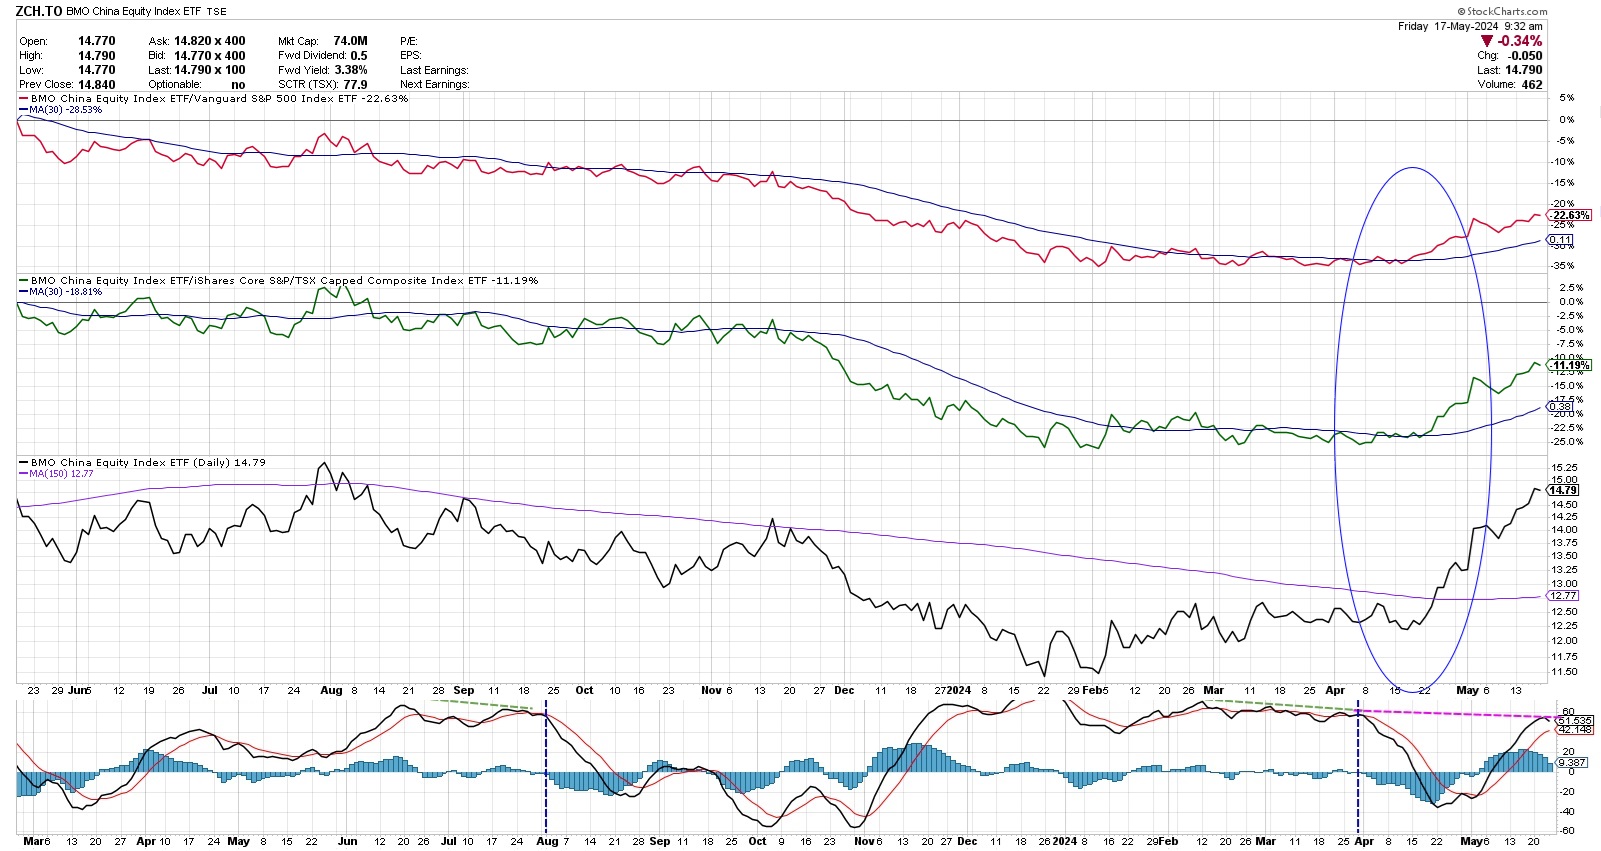The image size is (1601, 851).
Task: Select the Fwd Yield 3.38% figure
Action: pyautogui.click(x=348, y=70)
